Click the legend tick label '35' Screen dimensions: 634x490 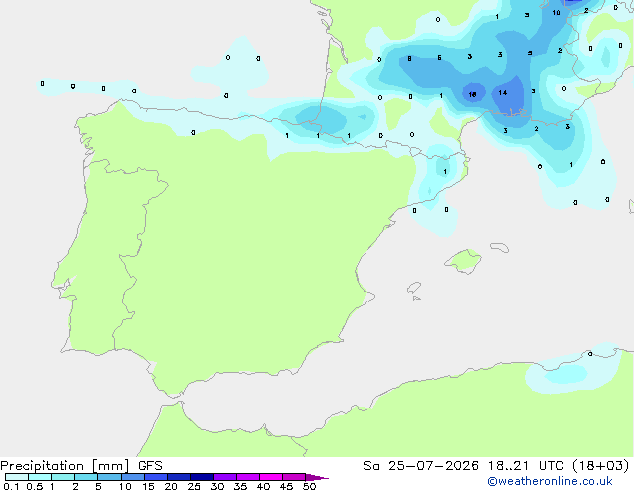pyautogui.click(x=240, y=486)
